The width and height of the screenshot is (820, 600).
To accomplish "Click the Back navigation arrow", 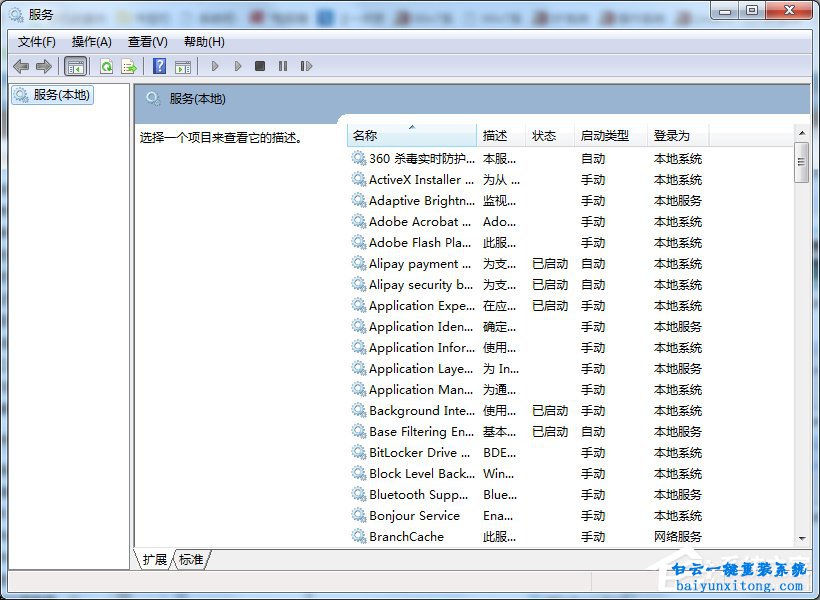I will (21, 66).
